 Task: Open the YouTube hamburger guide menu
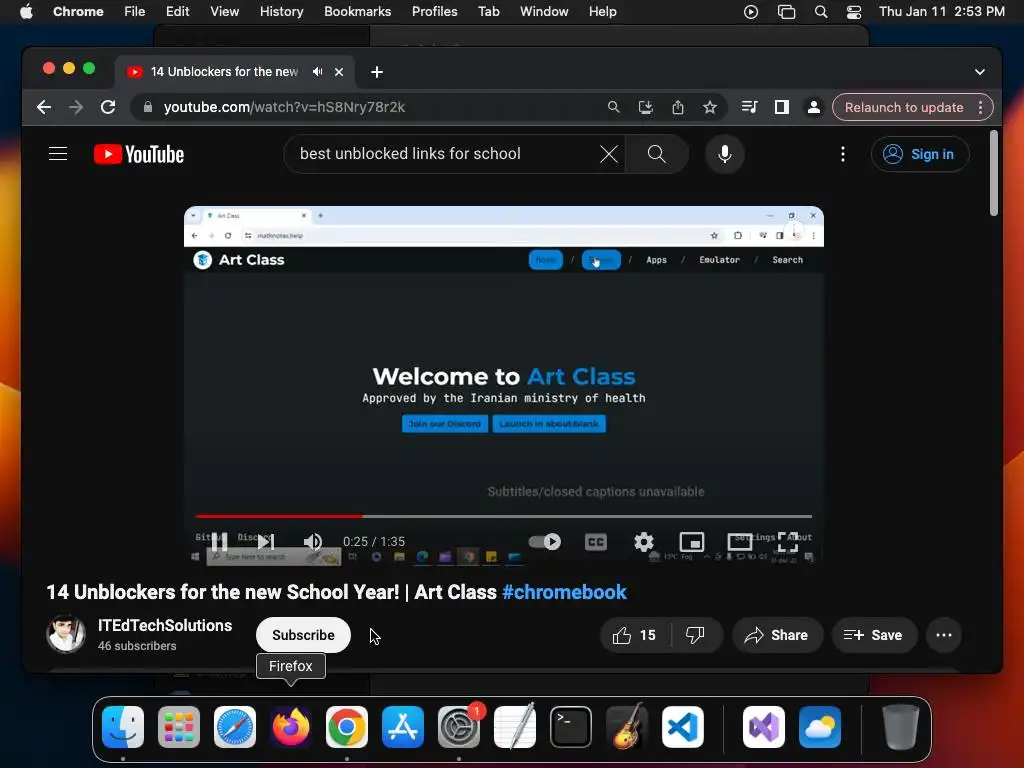[58, 154]
